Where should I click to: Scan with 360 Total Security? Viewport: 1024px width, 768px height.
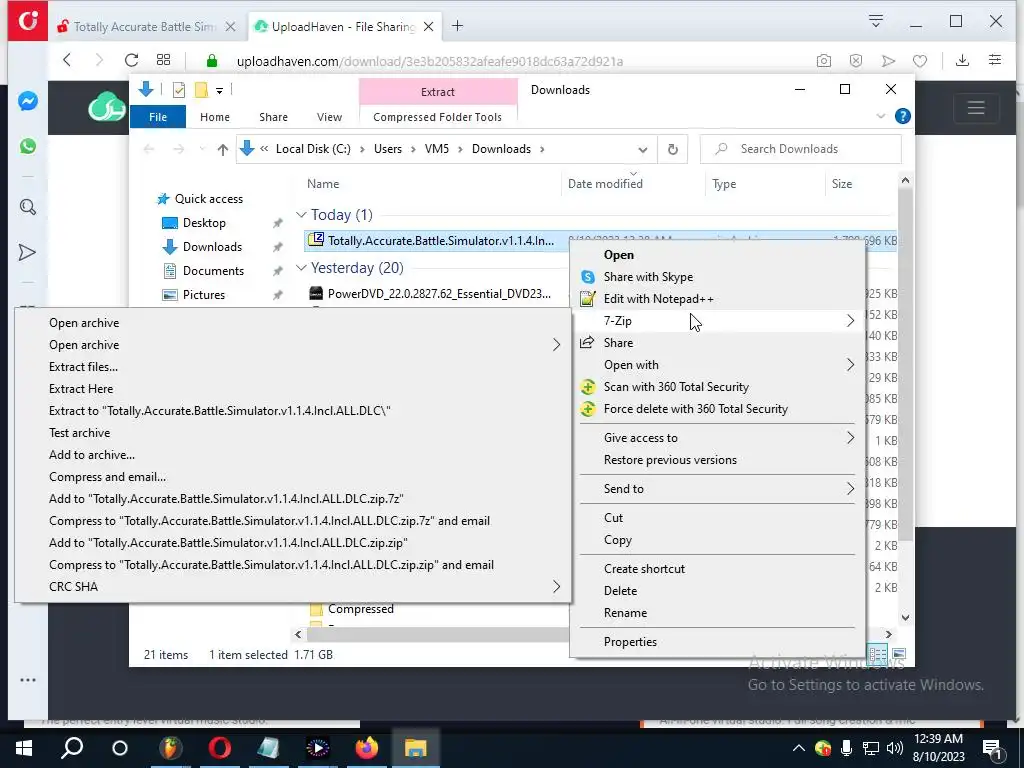click(716, 387)
